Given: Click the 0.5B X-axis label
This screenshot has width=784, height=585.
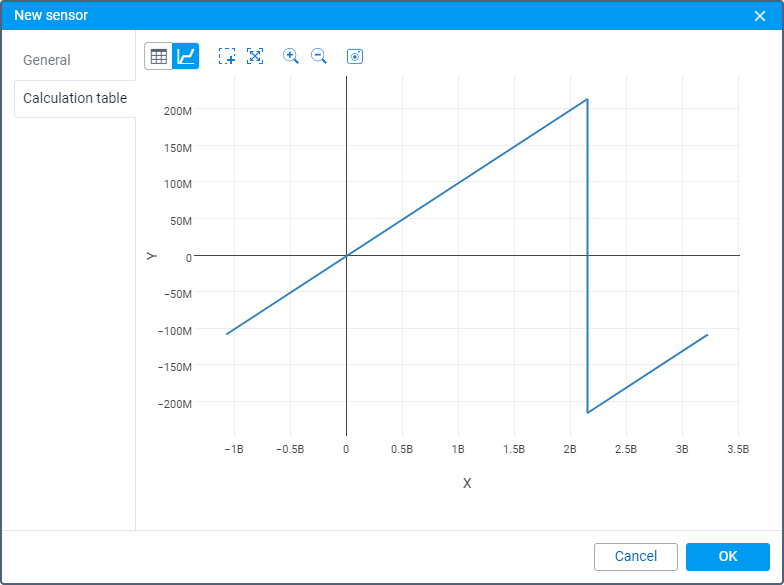Looking at the screenshot, I should click(x=402, y=449).
